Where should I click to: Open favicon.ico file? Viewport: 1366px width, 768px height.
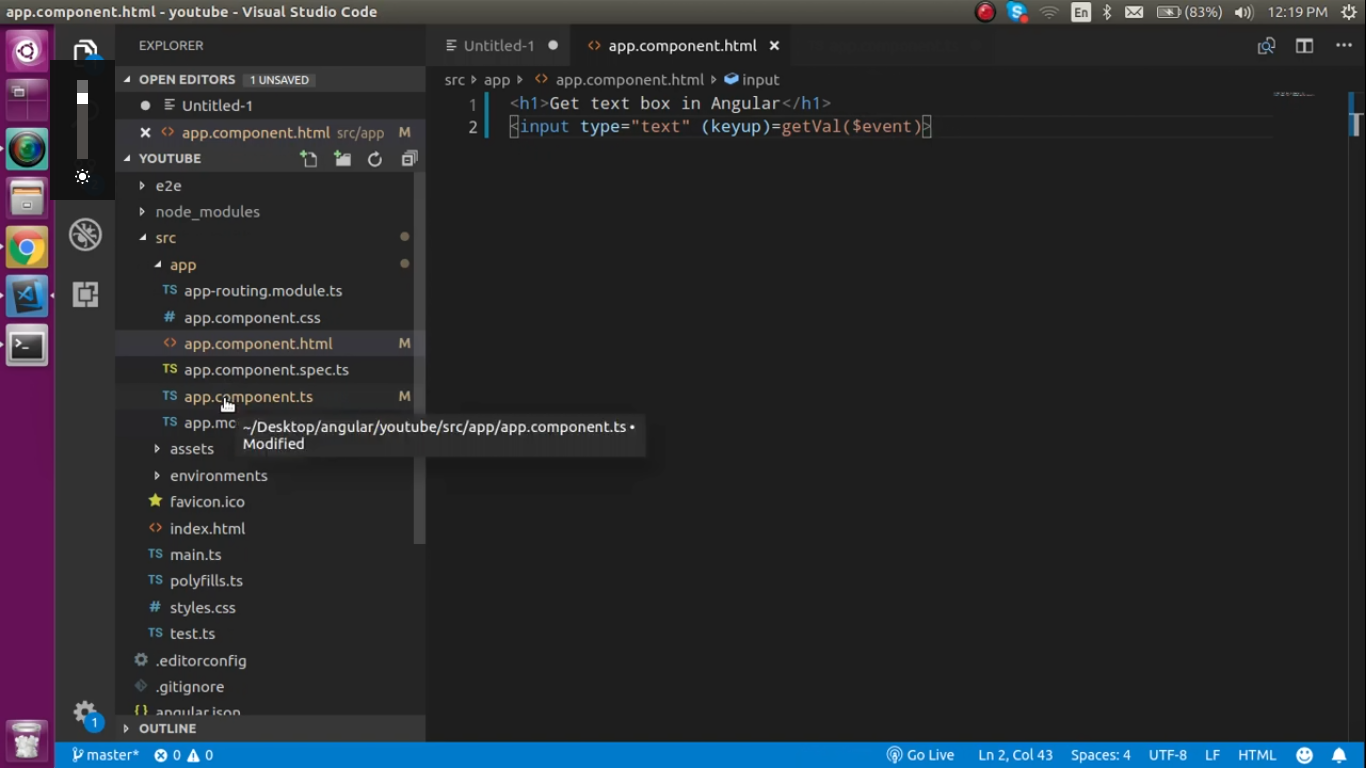207,502
